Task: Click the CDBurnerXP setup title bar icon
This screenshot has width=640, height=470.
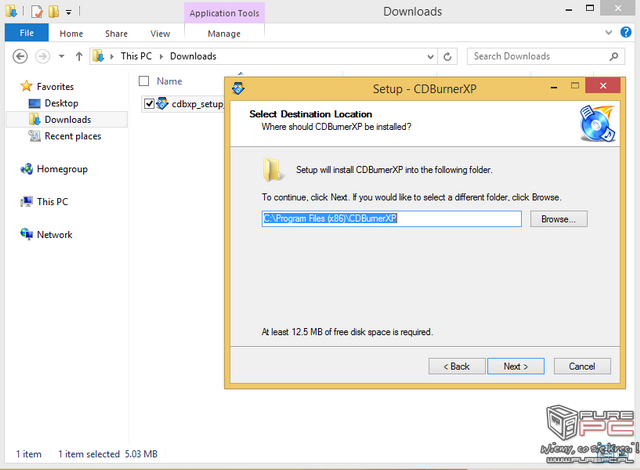Action: [238, 88]
